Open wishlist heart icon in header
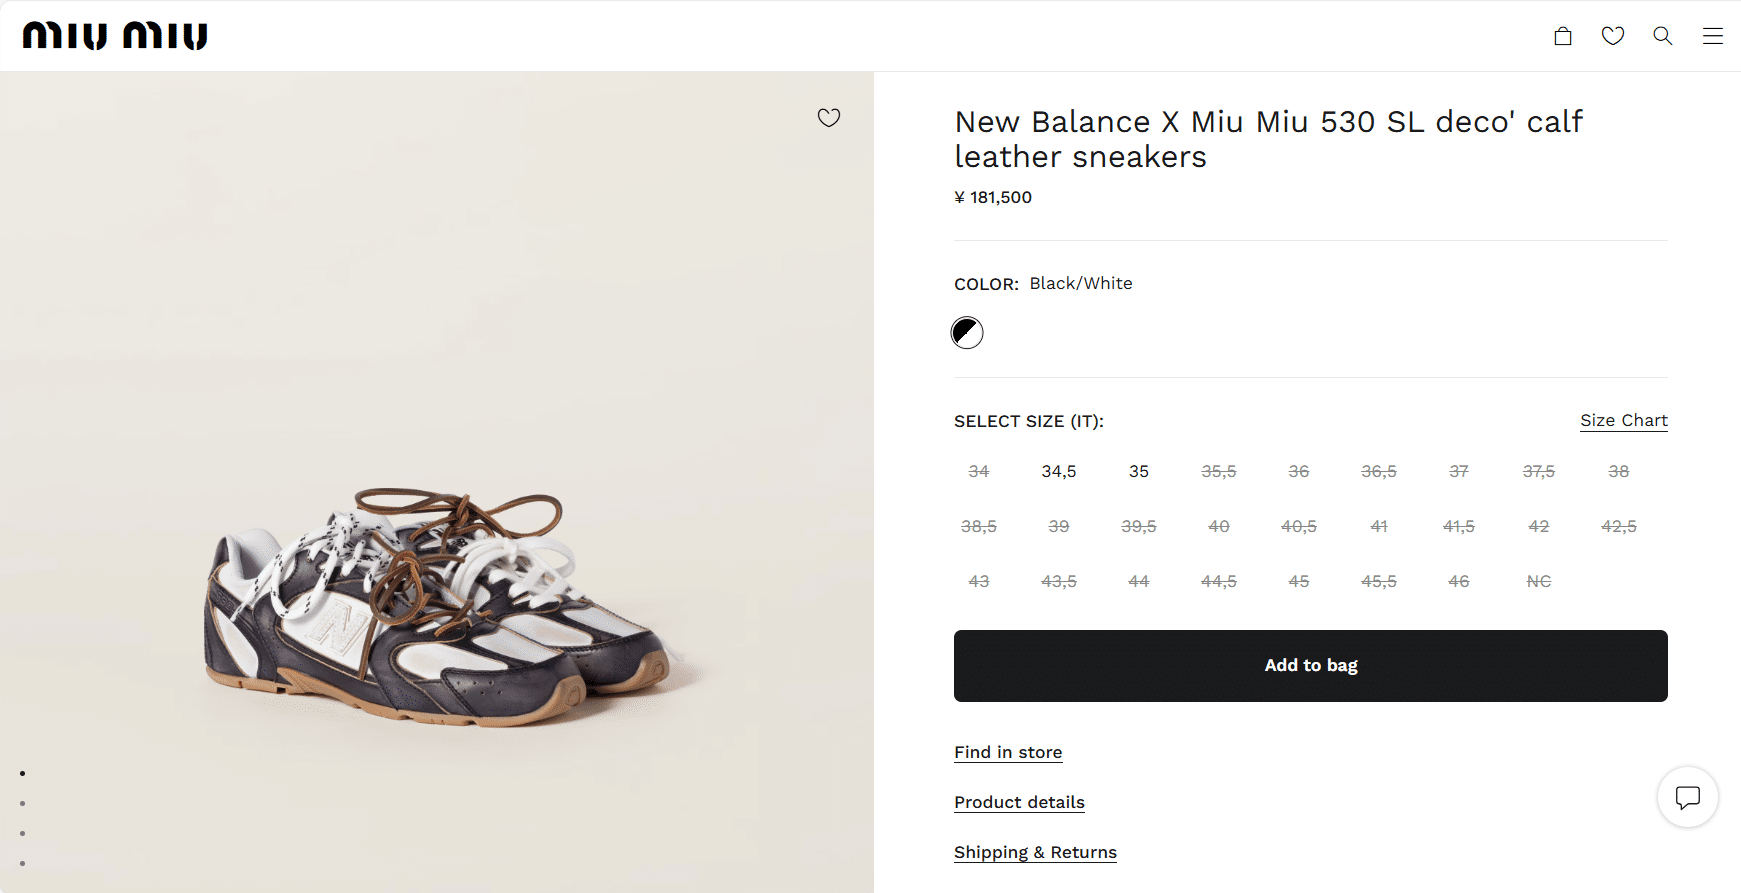Viewport: 1741px width, 893px height. (x=1613, y=36)
